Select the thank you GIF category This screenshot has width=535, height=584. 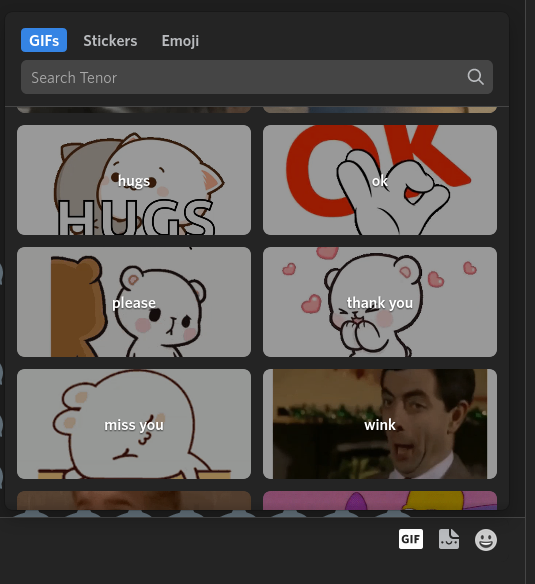point(380,302)
